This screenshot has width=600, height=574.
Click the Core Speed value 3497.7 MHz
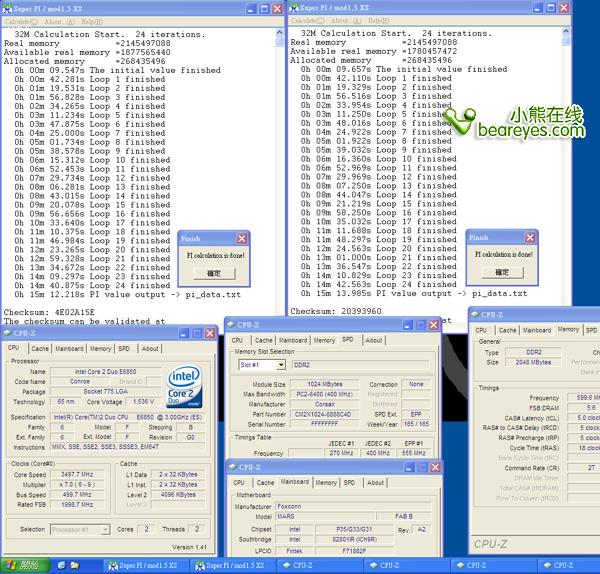click(x=77, y=475)
